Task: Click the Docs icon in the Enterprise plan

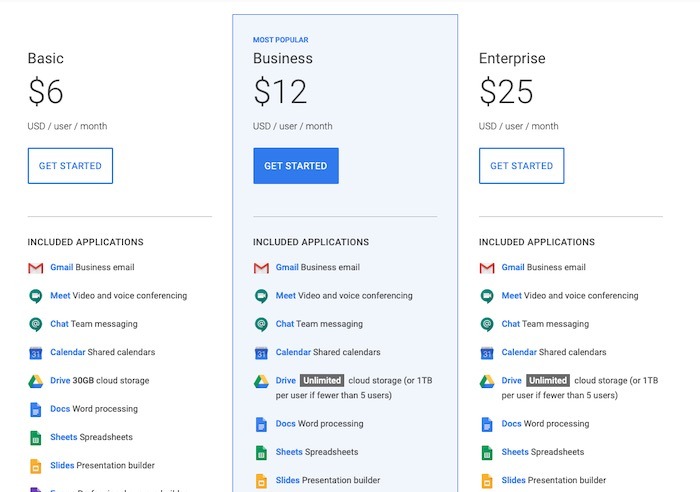Action: 487,424
